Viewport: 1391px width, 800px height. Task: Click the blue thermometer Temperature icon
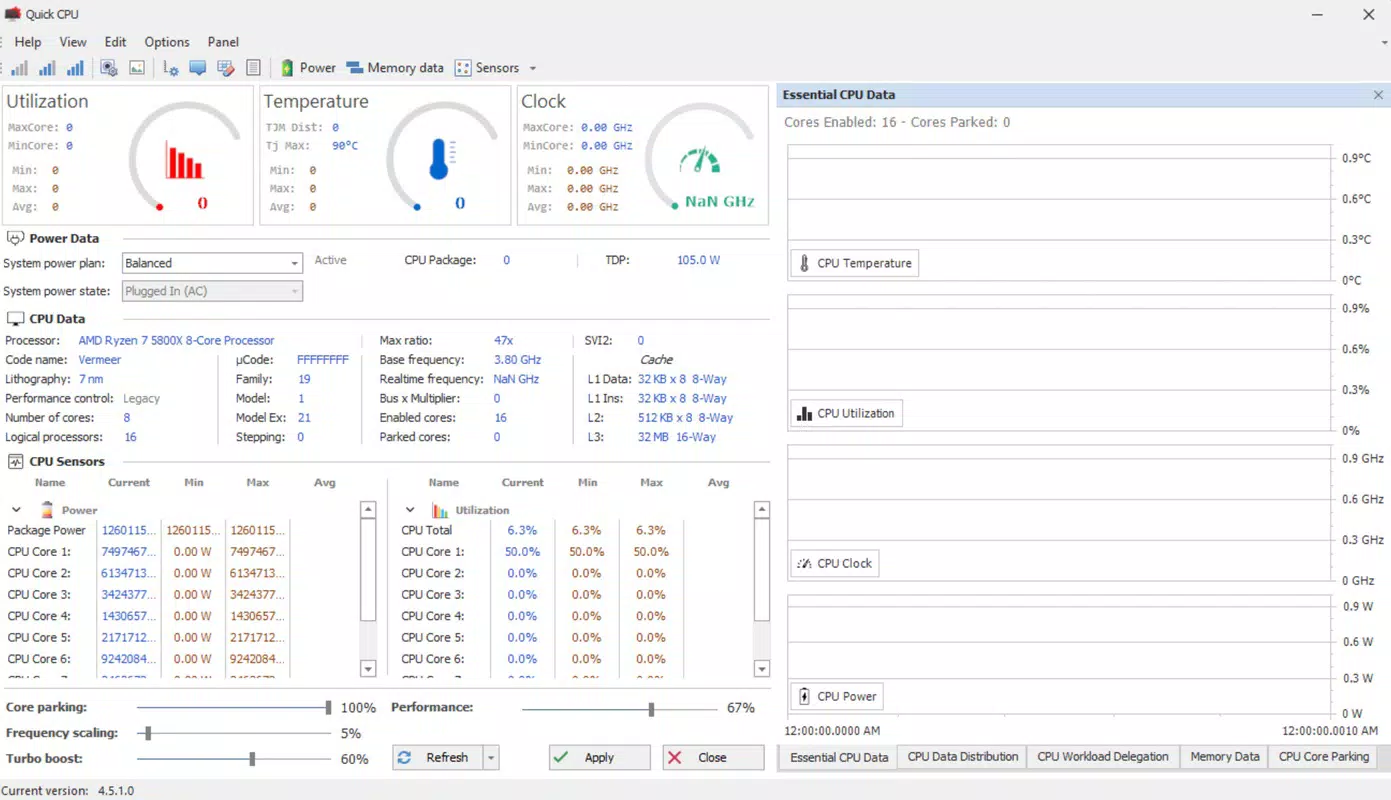coord(440,159)
